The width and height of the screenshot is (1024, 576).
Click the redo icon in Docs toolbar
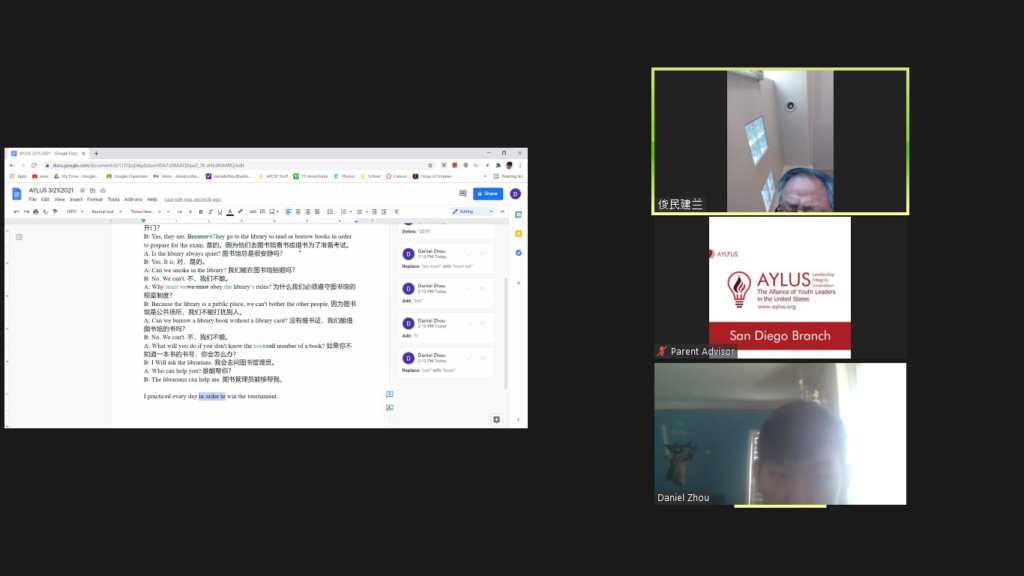pos(26,212)
